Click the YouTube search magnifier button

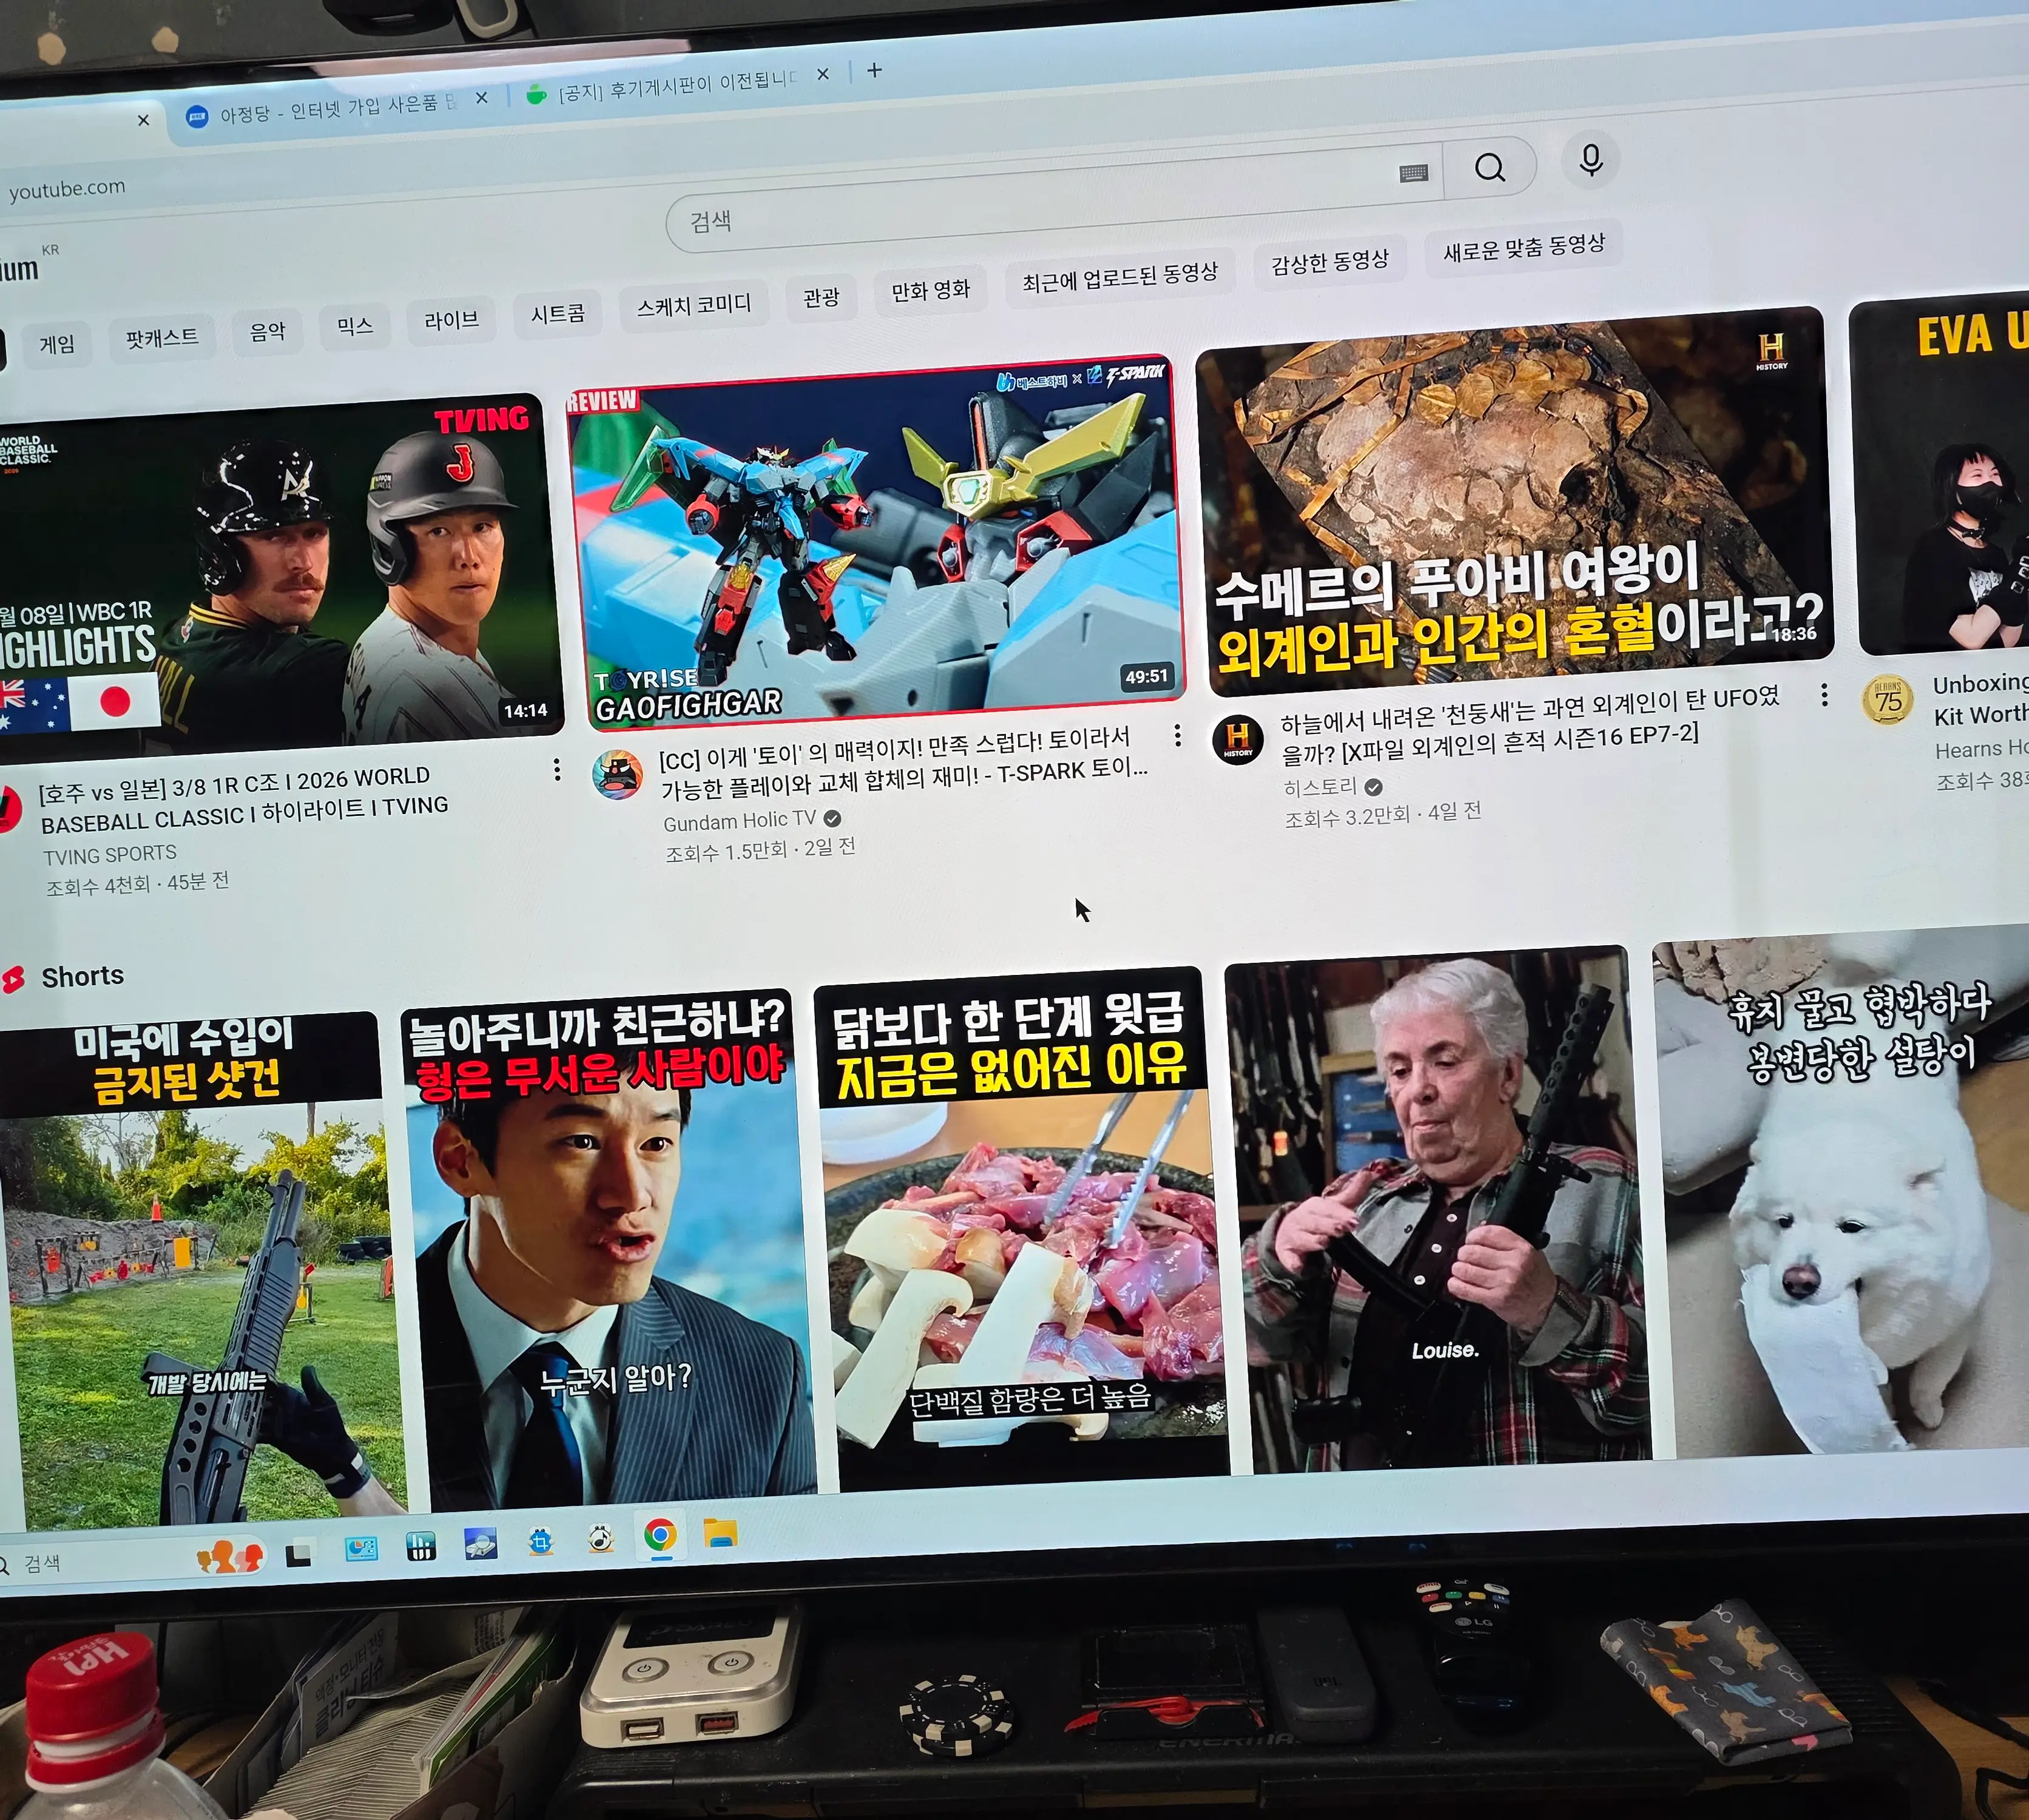(1489, 167)
